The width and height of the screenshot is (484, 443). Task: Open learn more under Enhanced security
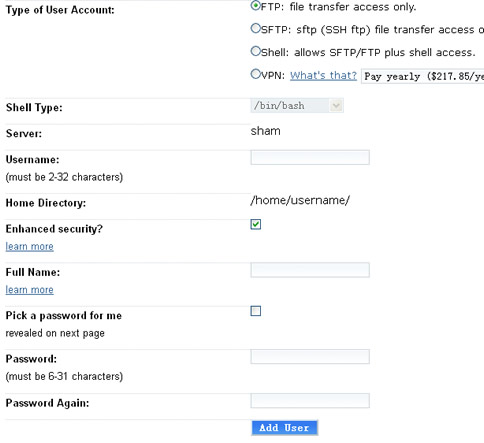30,247
